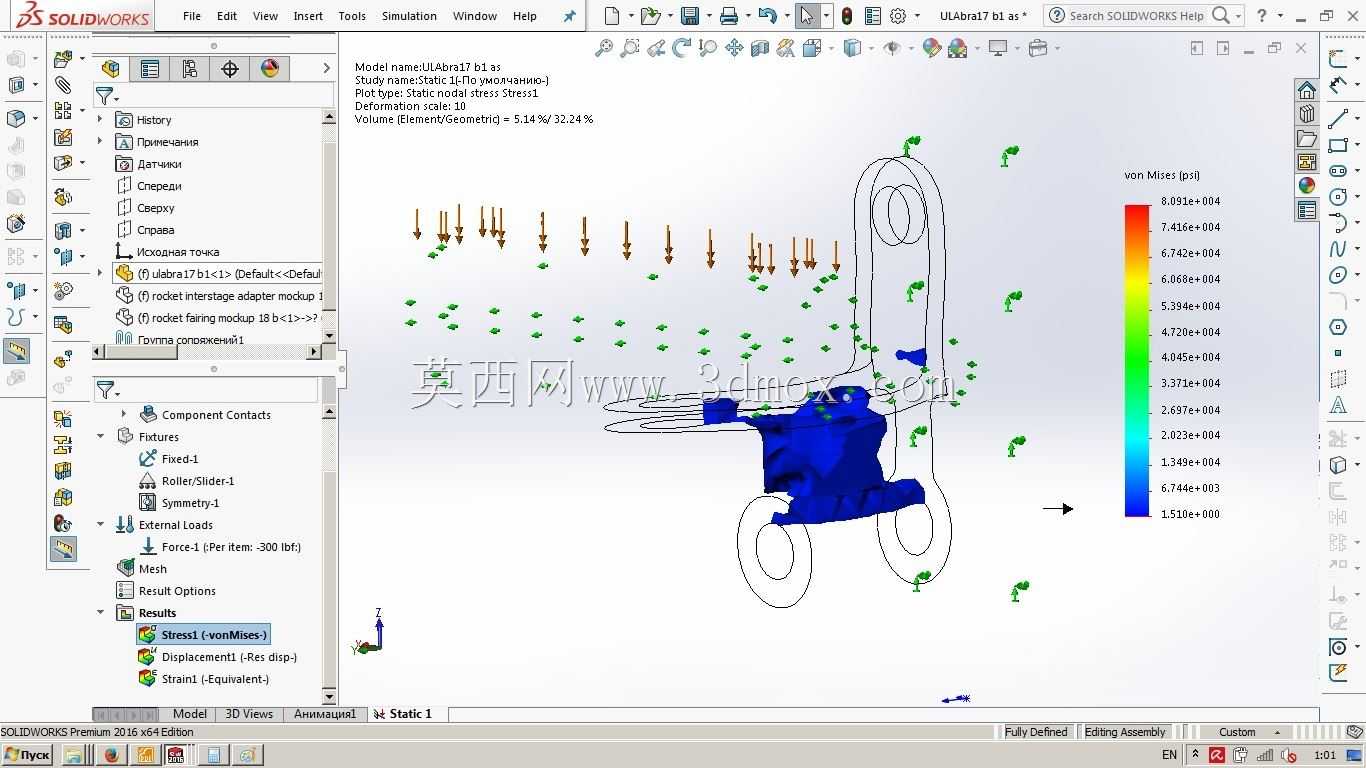
Task: Click the Edit Appearance color ball icon
Action: tap(932, 48)
